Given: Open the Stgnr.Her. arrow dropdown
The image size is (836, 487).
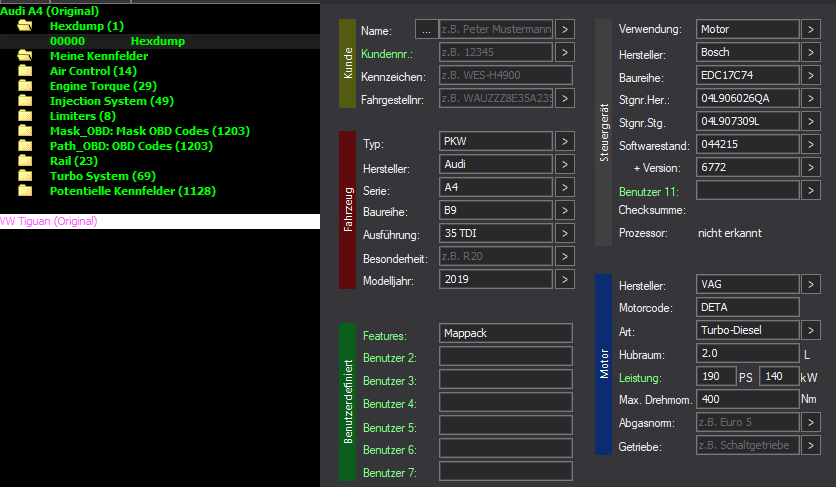Looking at the screenshot, I should (810, 98).
